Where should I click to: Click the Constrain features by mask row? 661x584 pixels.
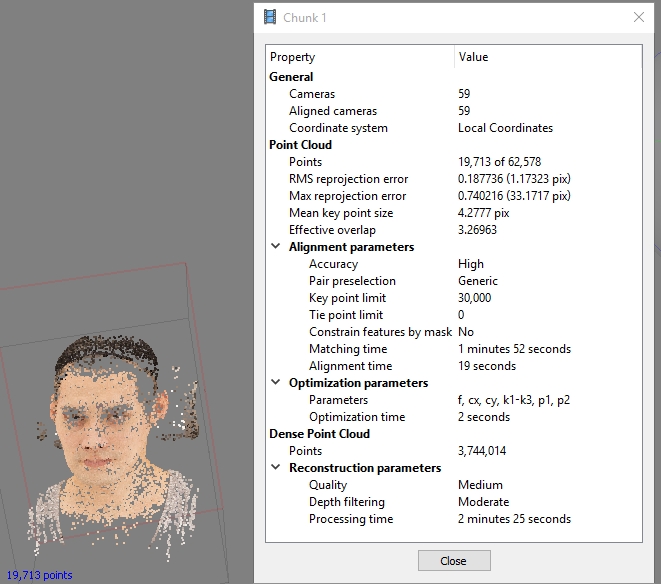pos(380,332)
